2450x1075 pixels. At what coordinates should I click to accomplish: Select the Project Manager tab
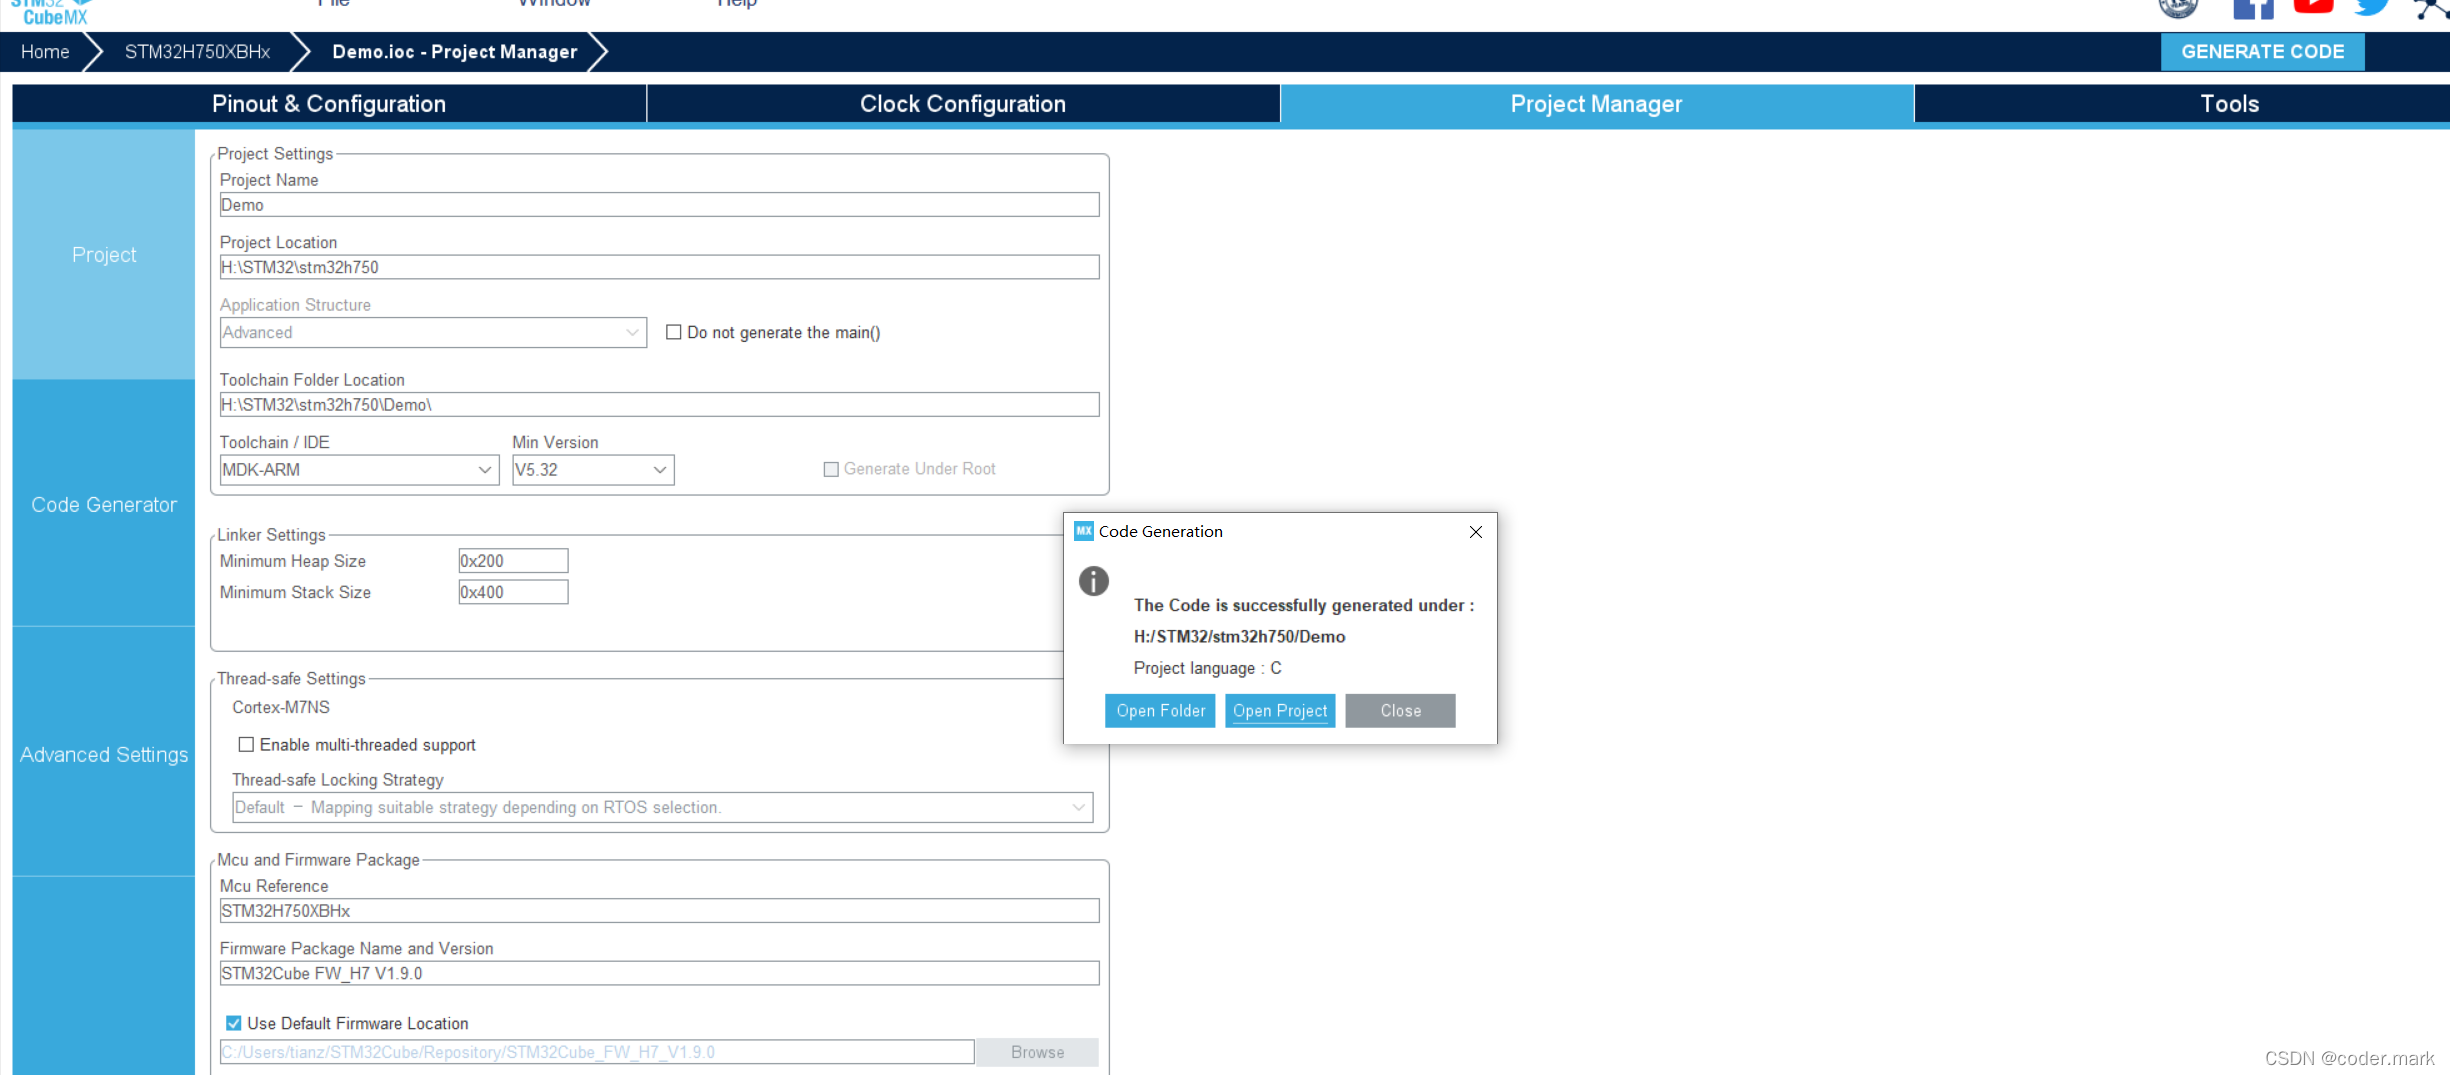coord(1596,104)
